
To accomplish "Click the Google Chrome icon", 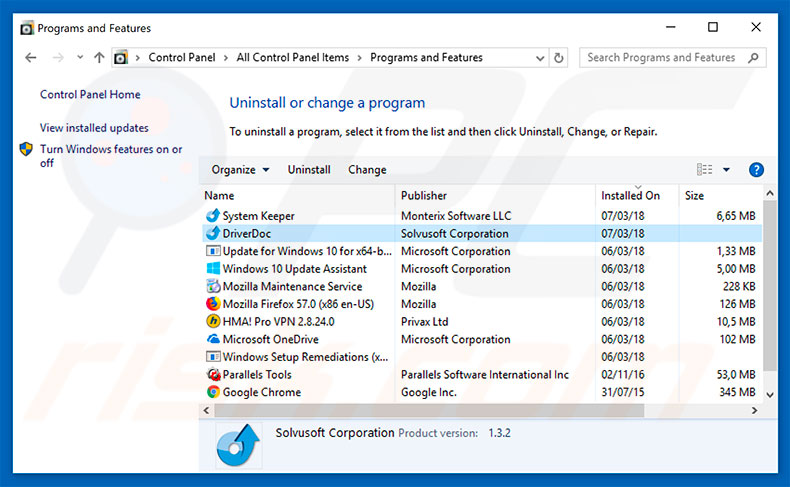I will click(x=213, y=392).
